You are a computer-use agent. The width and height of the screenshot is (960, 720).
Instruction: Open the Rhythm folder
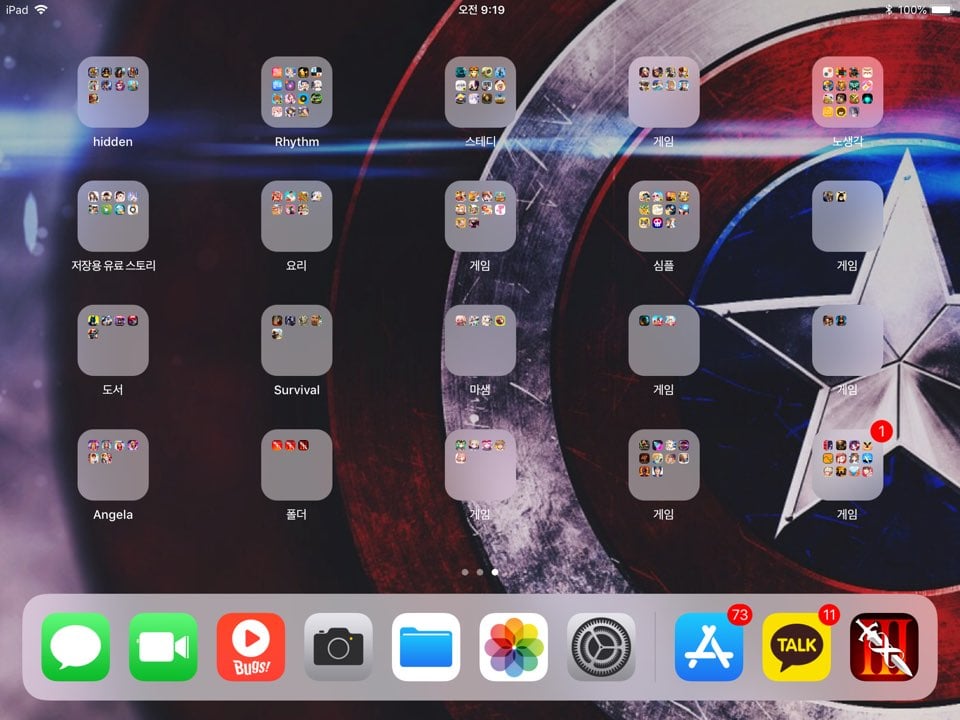click(x=296, y=92)
